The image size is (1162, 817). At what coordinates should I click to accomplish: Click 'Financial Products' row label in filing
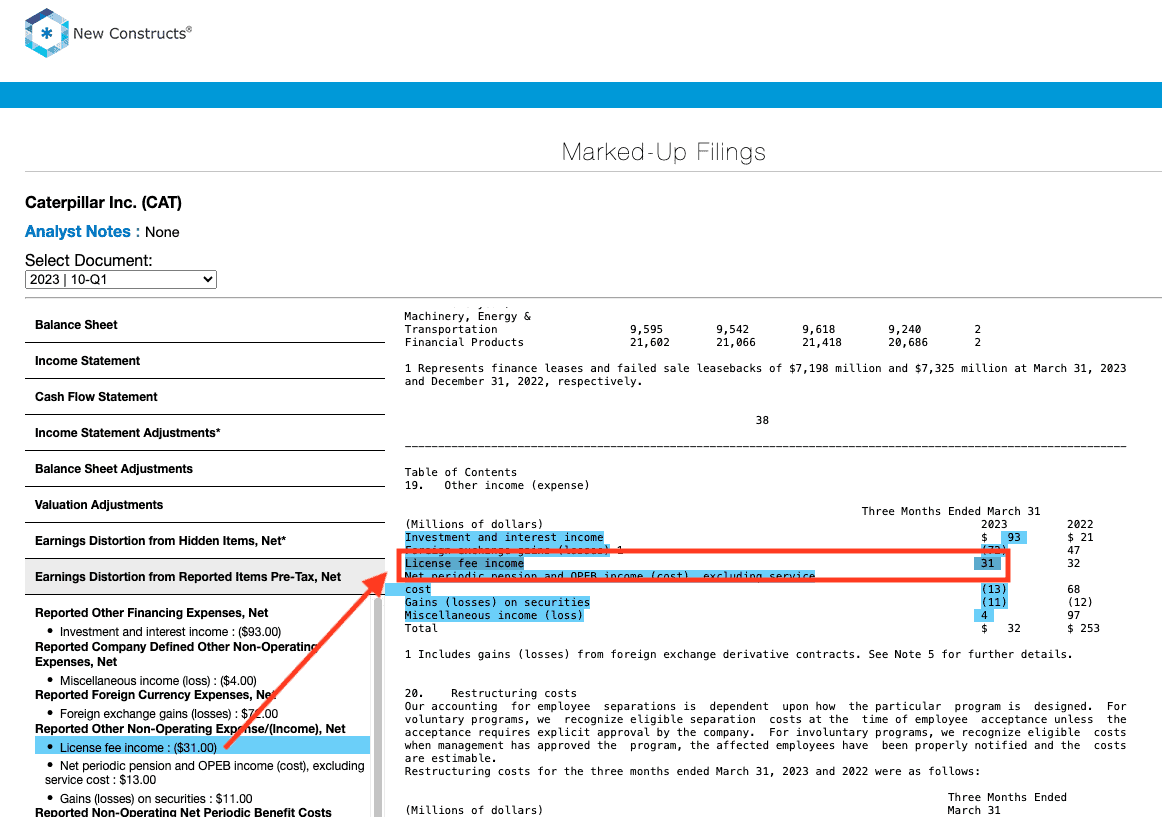(x=464, y=343)
